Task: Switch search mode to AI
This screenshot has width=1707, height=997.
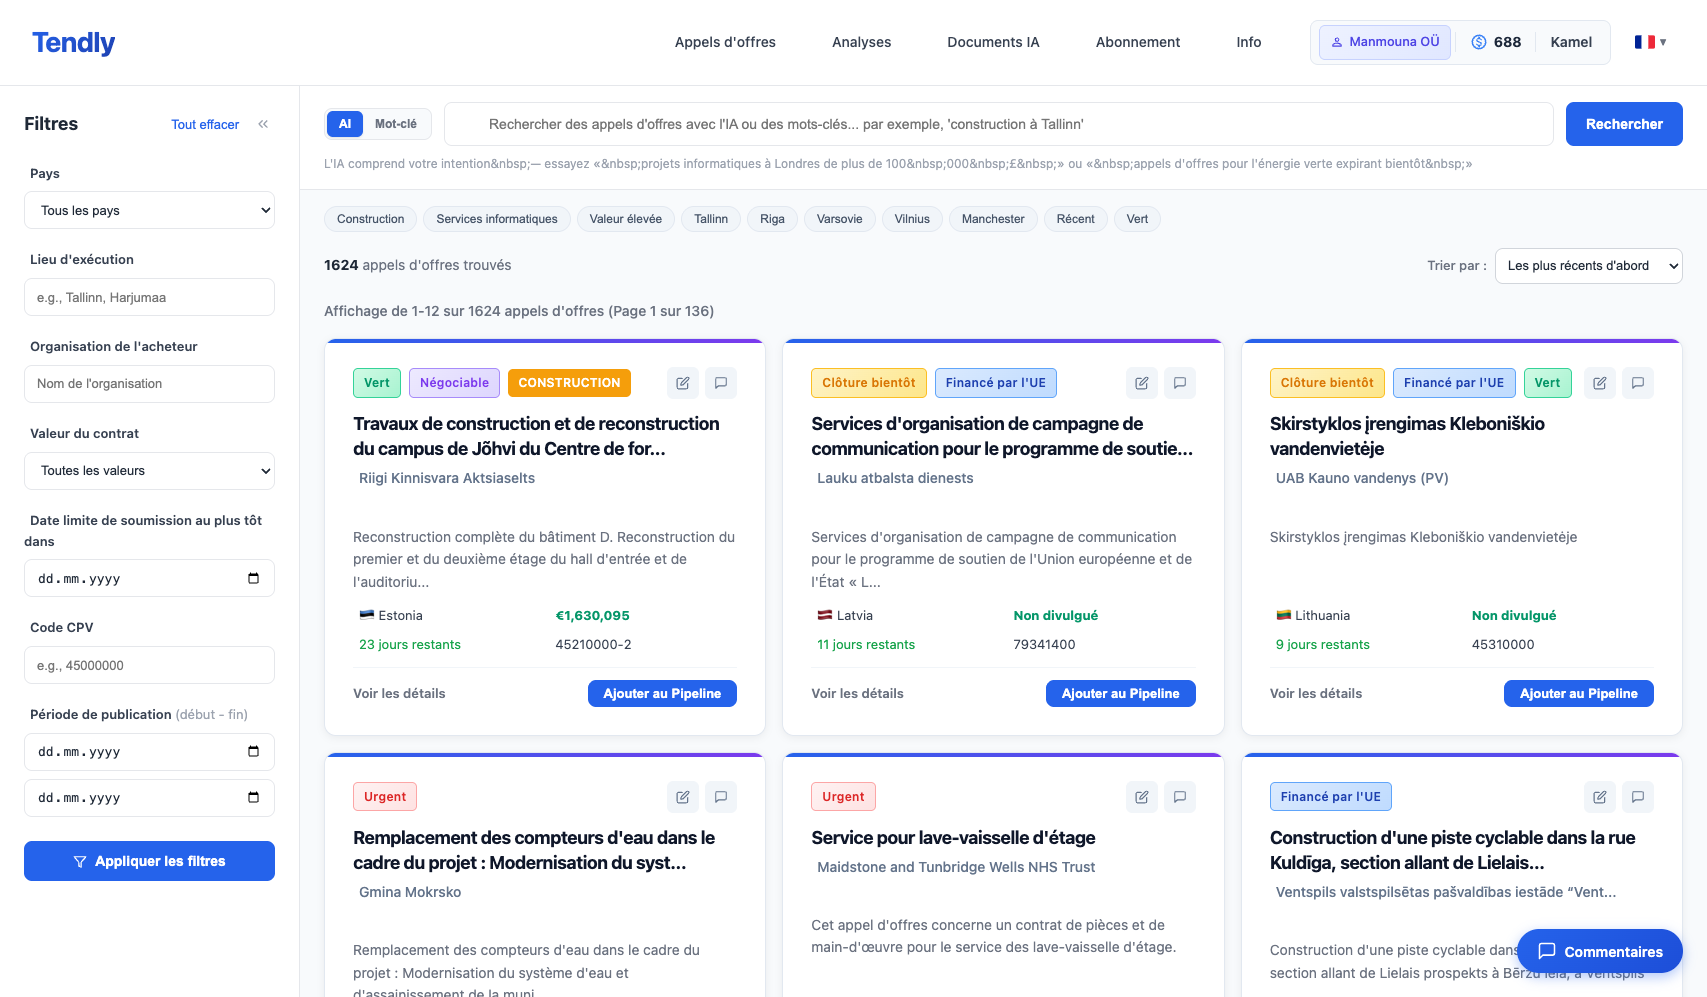Action: point(345,124)
